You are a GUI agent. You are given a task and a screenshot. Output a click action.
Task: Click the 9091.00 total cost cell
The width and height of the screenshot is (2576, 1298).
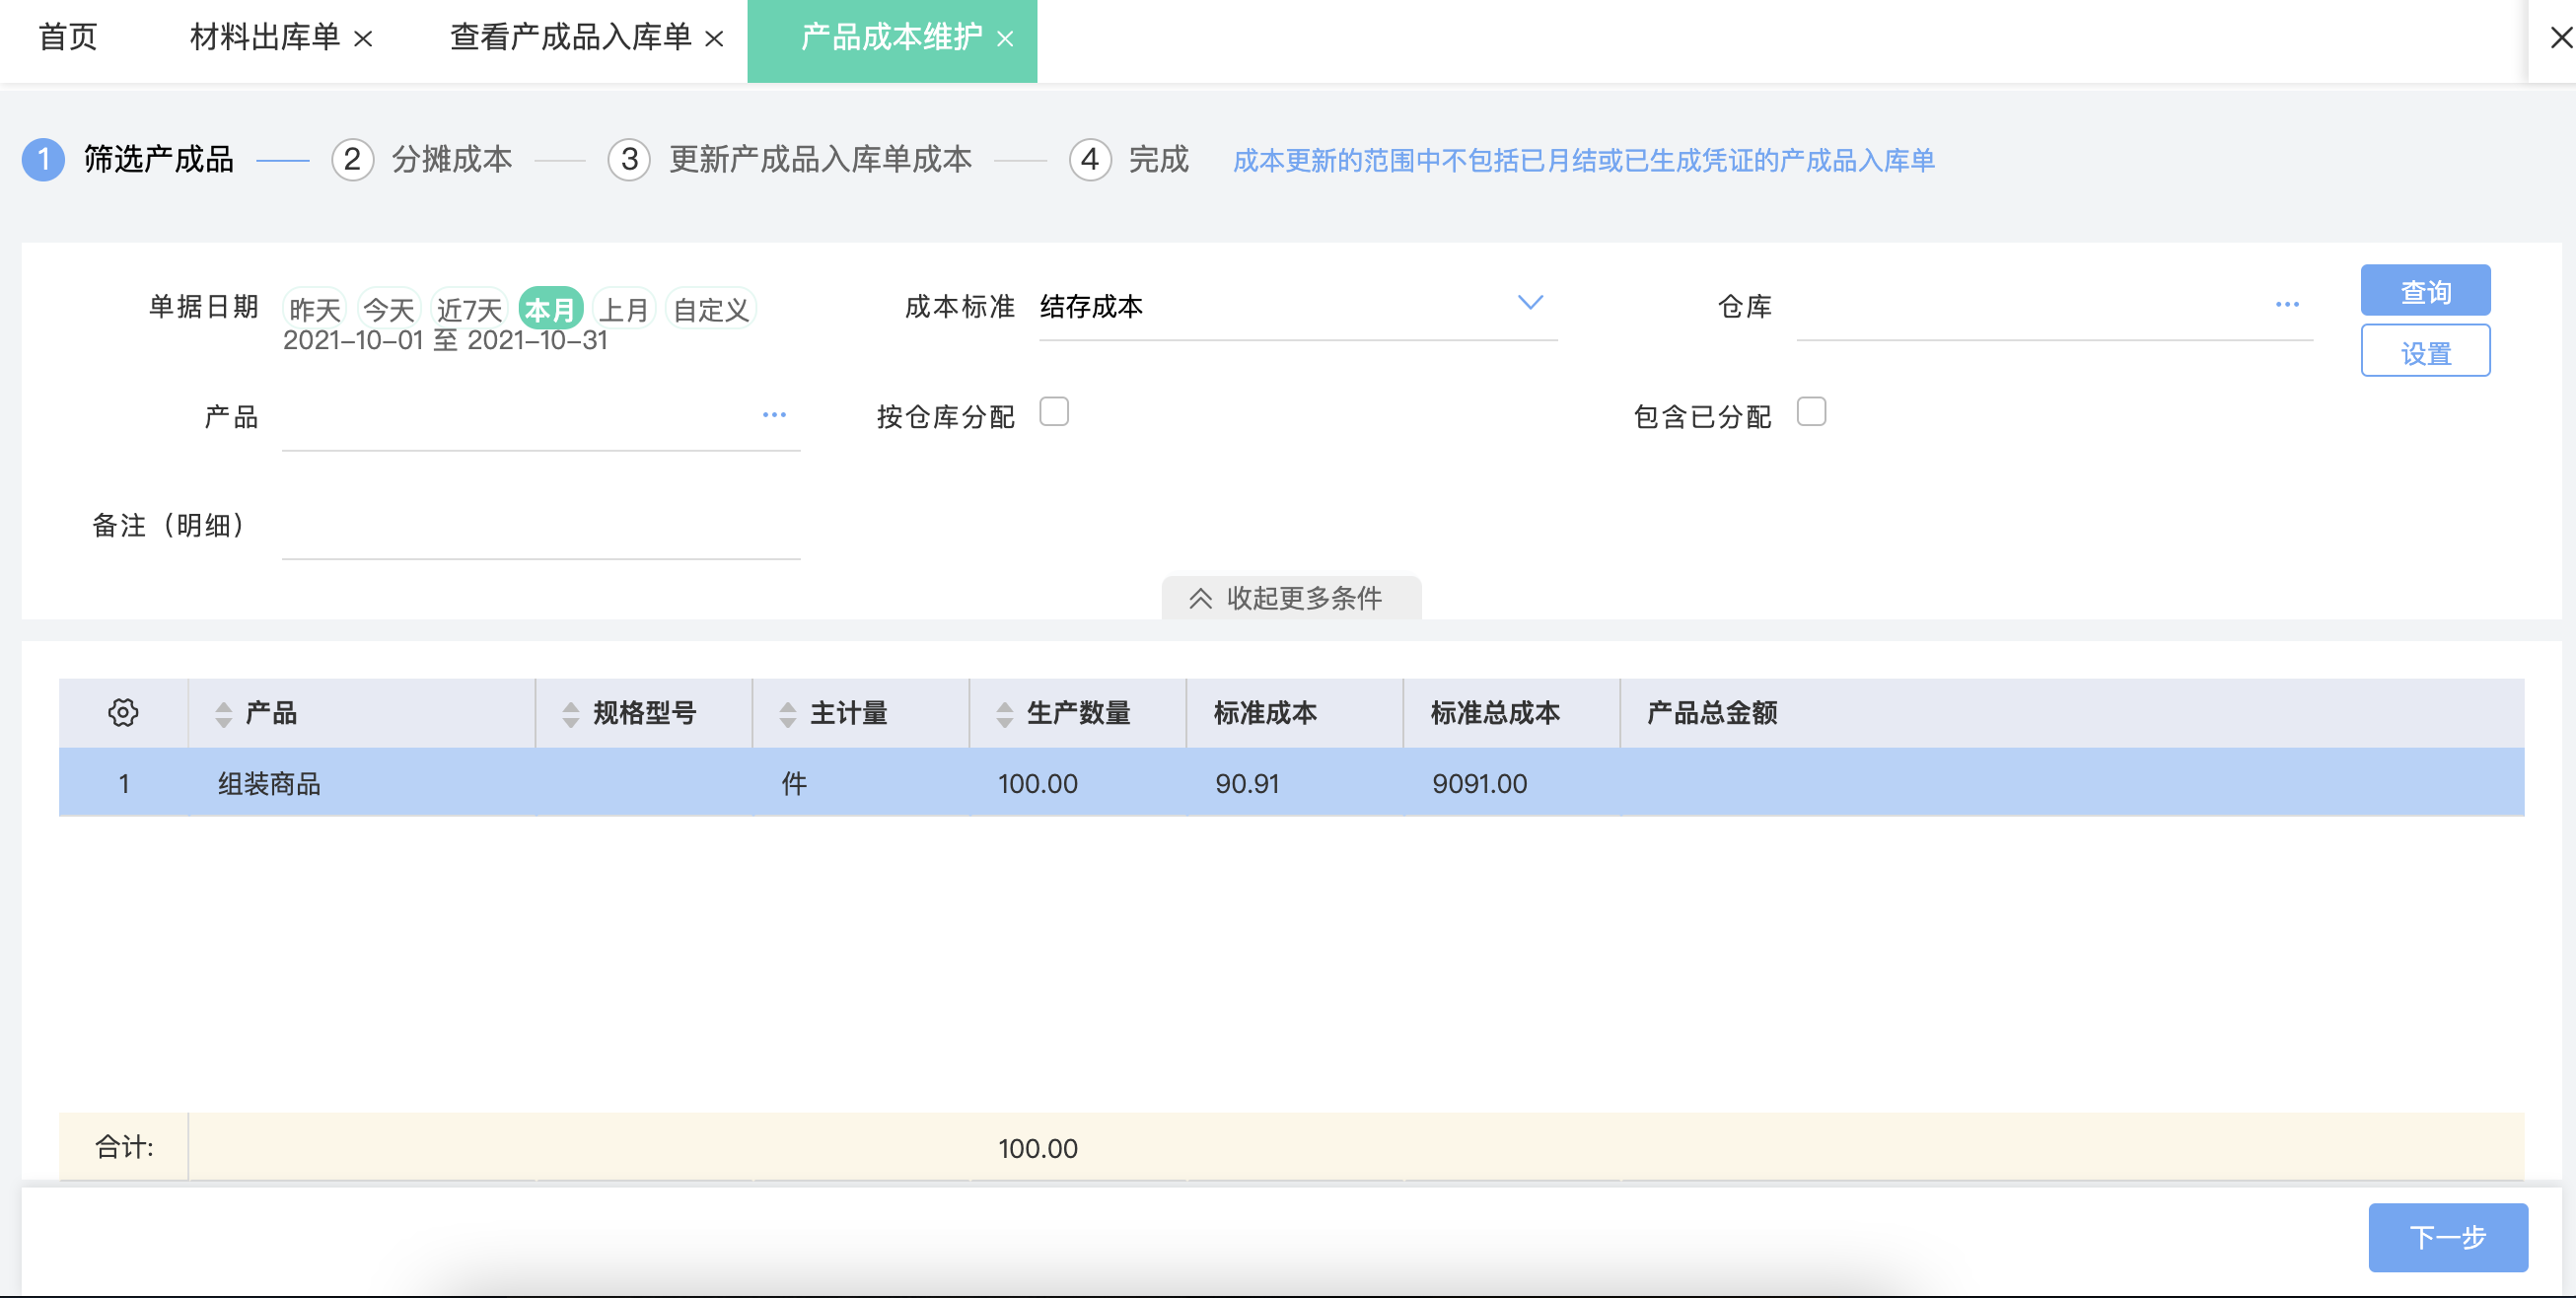coord(1479,783)
